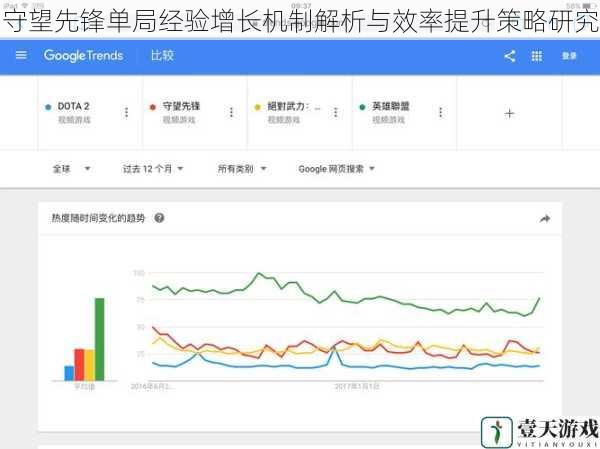
Task: Share this trends comparison via the header share icon
Action: tap(509, 56)
